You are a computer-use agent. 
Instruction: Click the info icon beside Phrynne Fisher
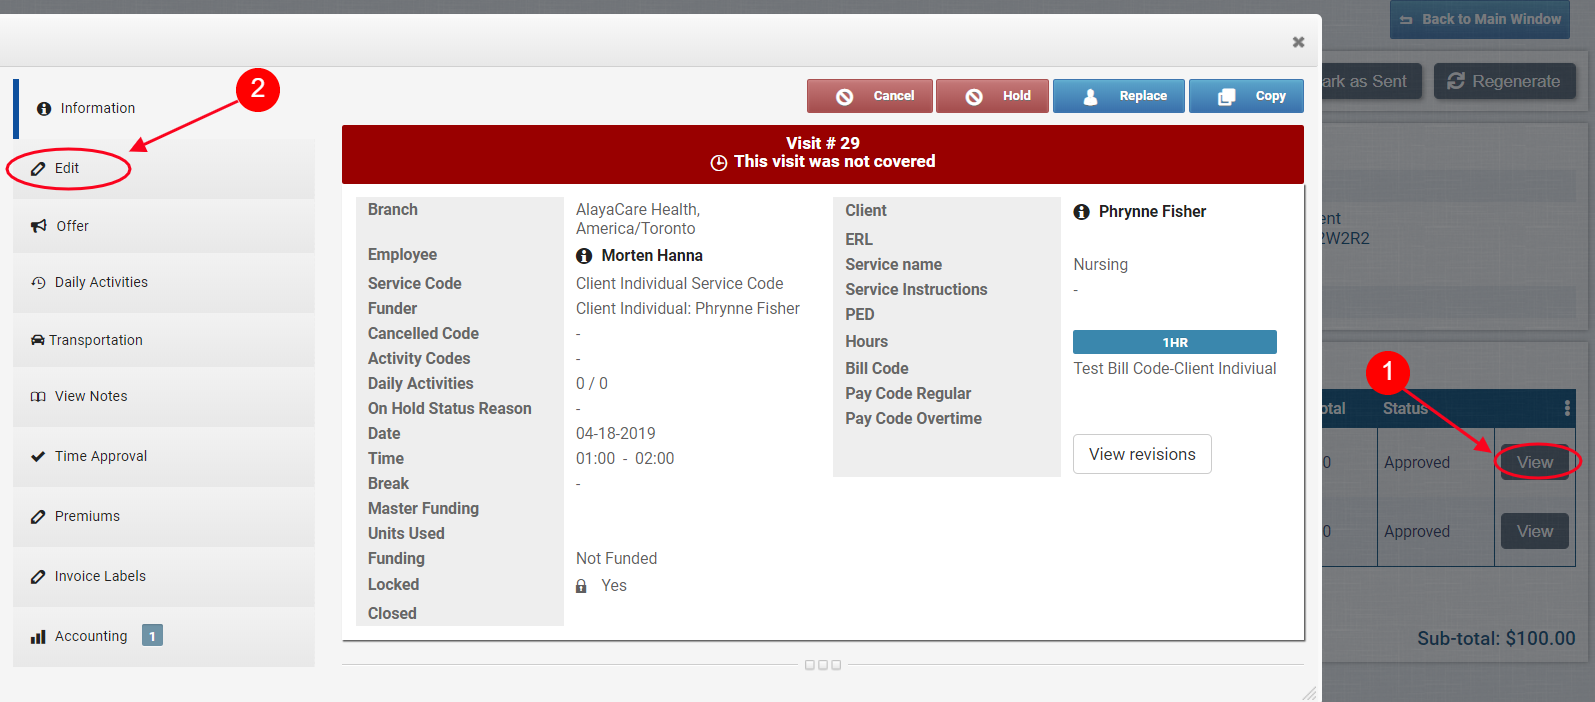pos(1081,212)
